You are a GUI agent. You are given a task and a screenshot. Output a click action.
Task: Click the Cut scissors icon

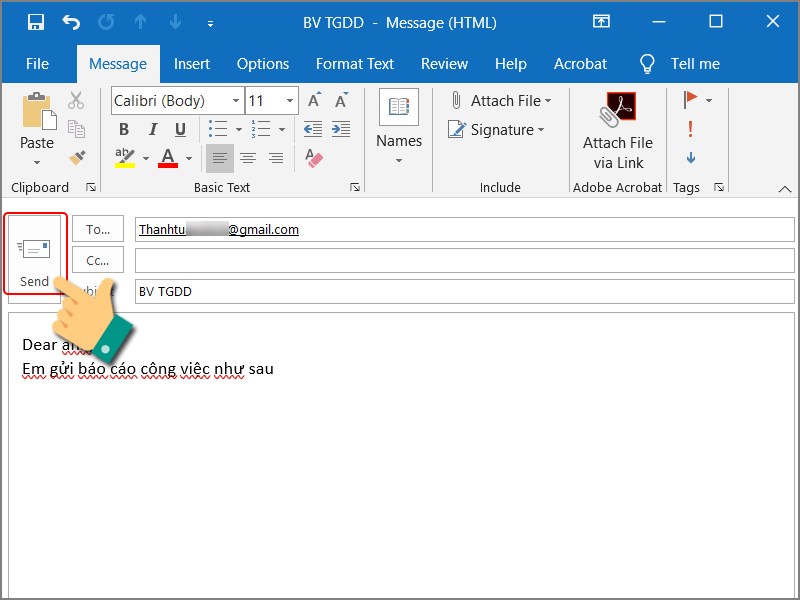coord(76,101)
